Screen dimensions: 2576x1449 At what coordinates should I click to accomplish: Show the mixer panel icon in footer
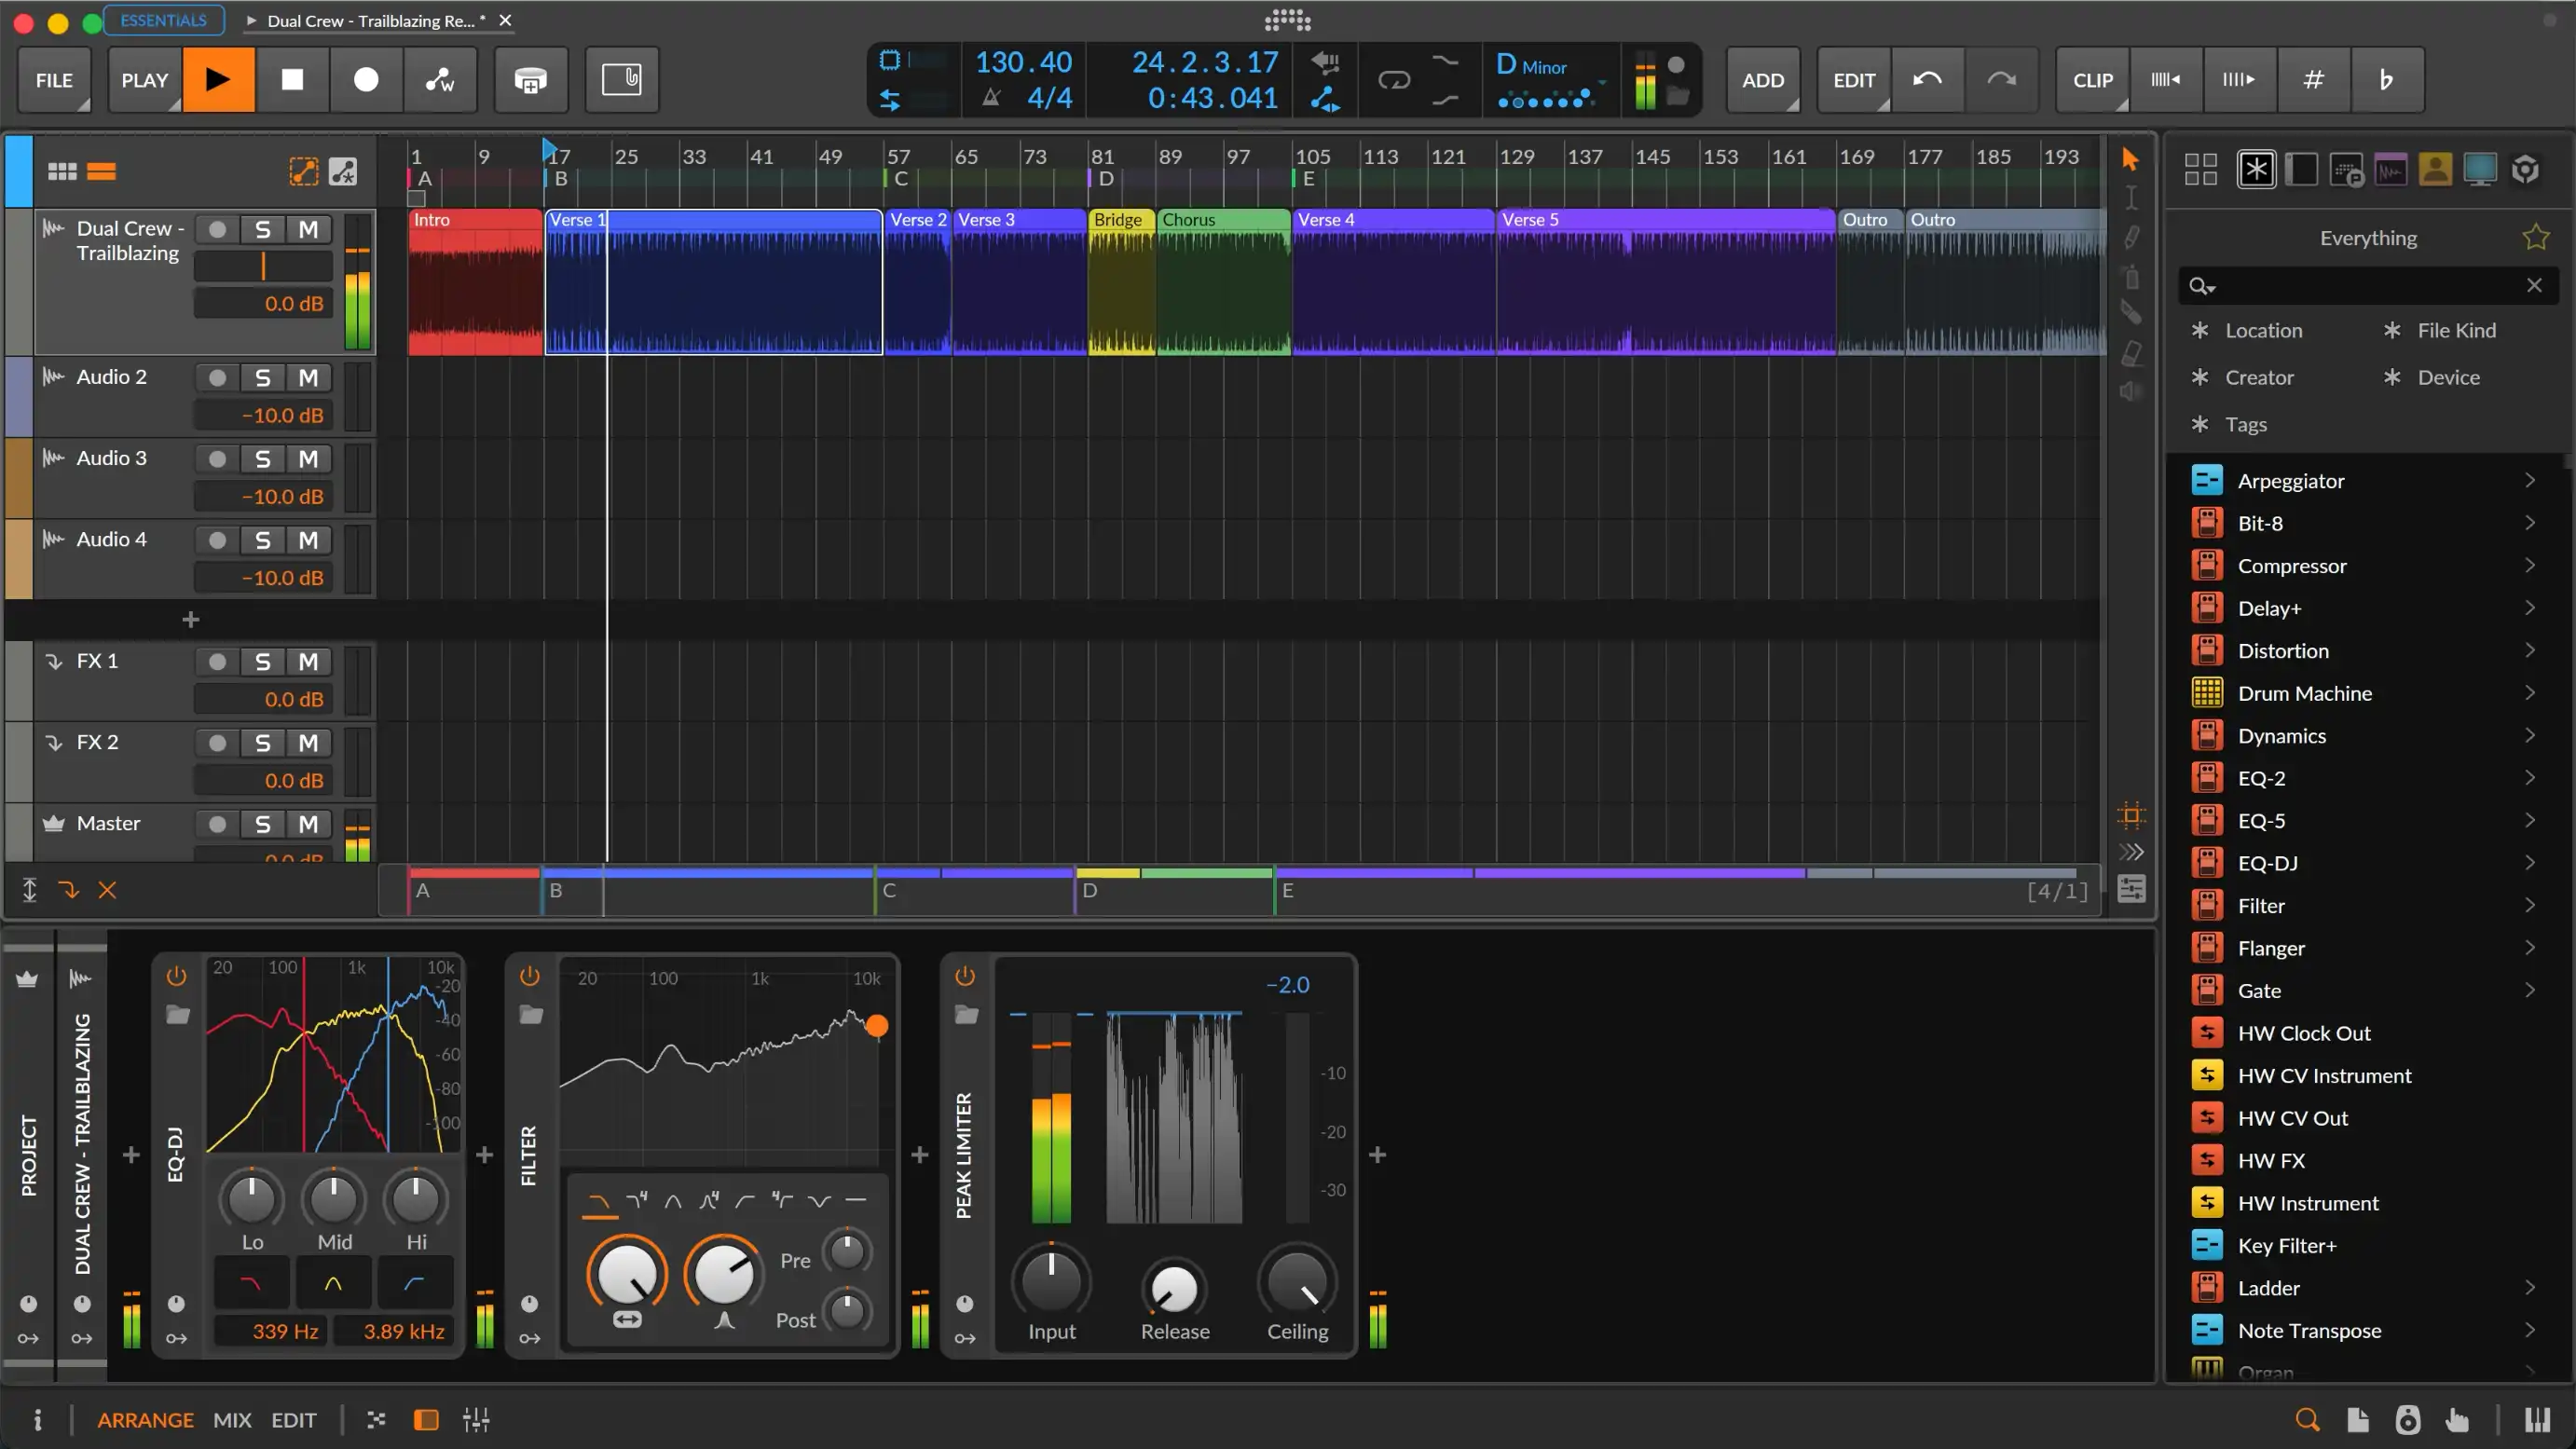coord(476,1419)
